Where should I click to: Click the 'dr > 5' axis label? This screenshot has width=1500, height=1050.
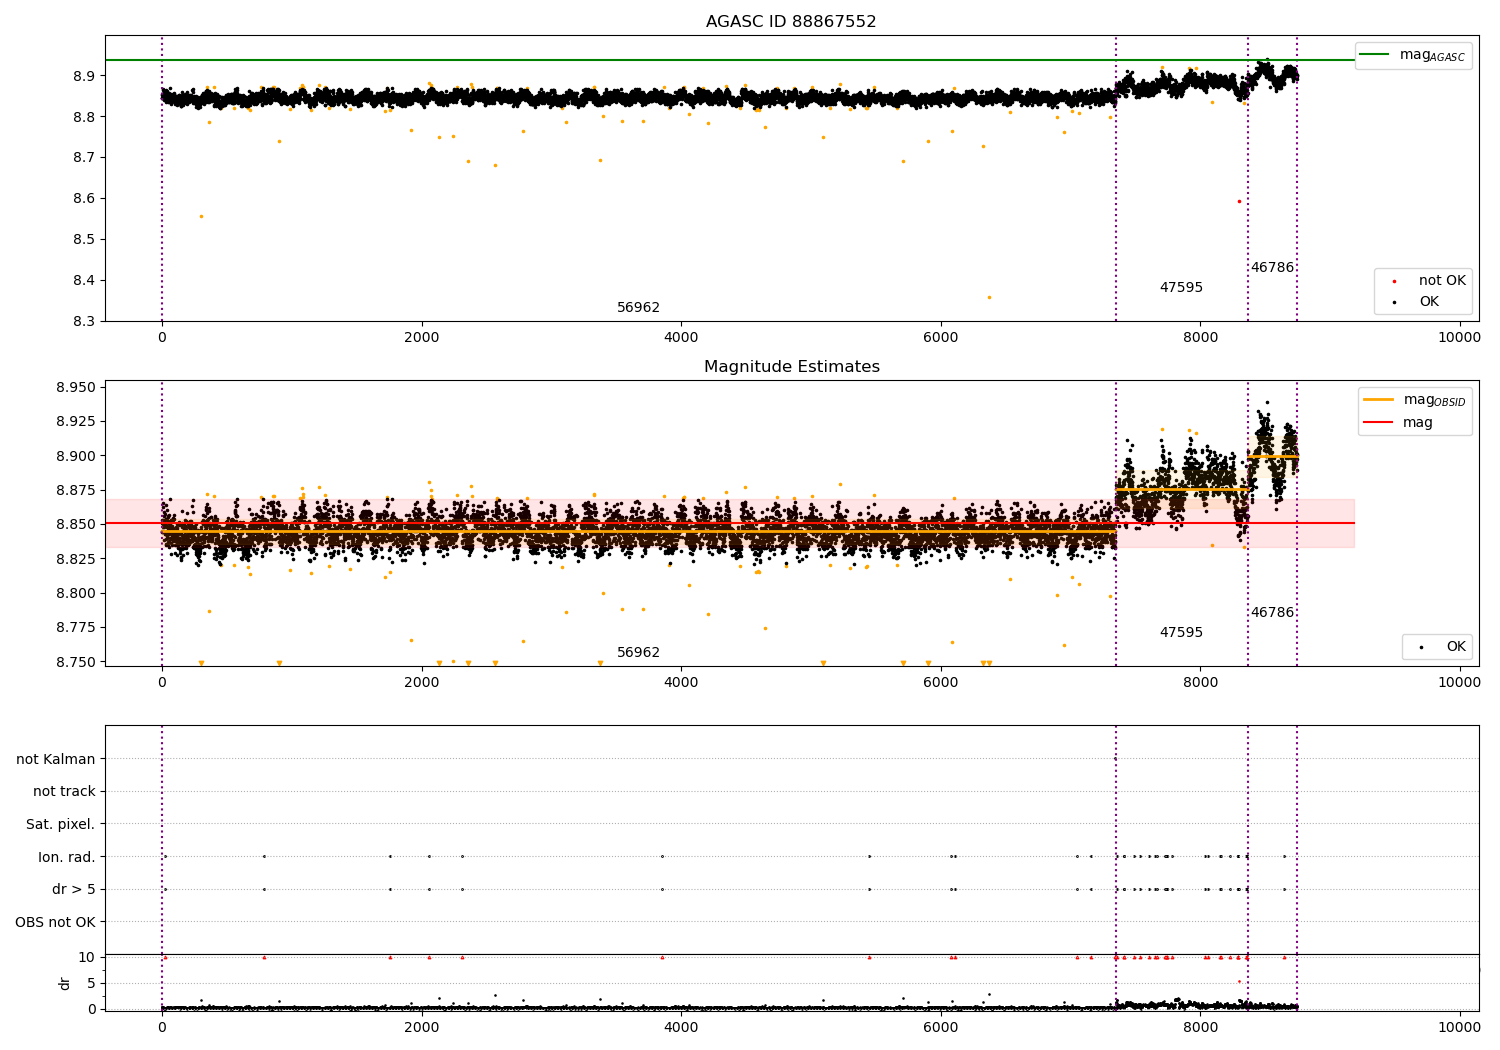pos(74,889)
